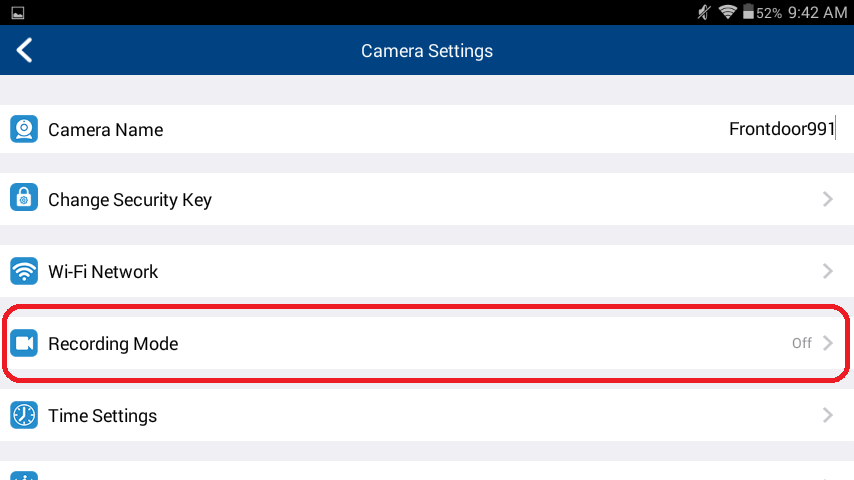The image size is (854, 480).
Task: Tap the Recording Mode video camera icon
Action: pos(24,343)
